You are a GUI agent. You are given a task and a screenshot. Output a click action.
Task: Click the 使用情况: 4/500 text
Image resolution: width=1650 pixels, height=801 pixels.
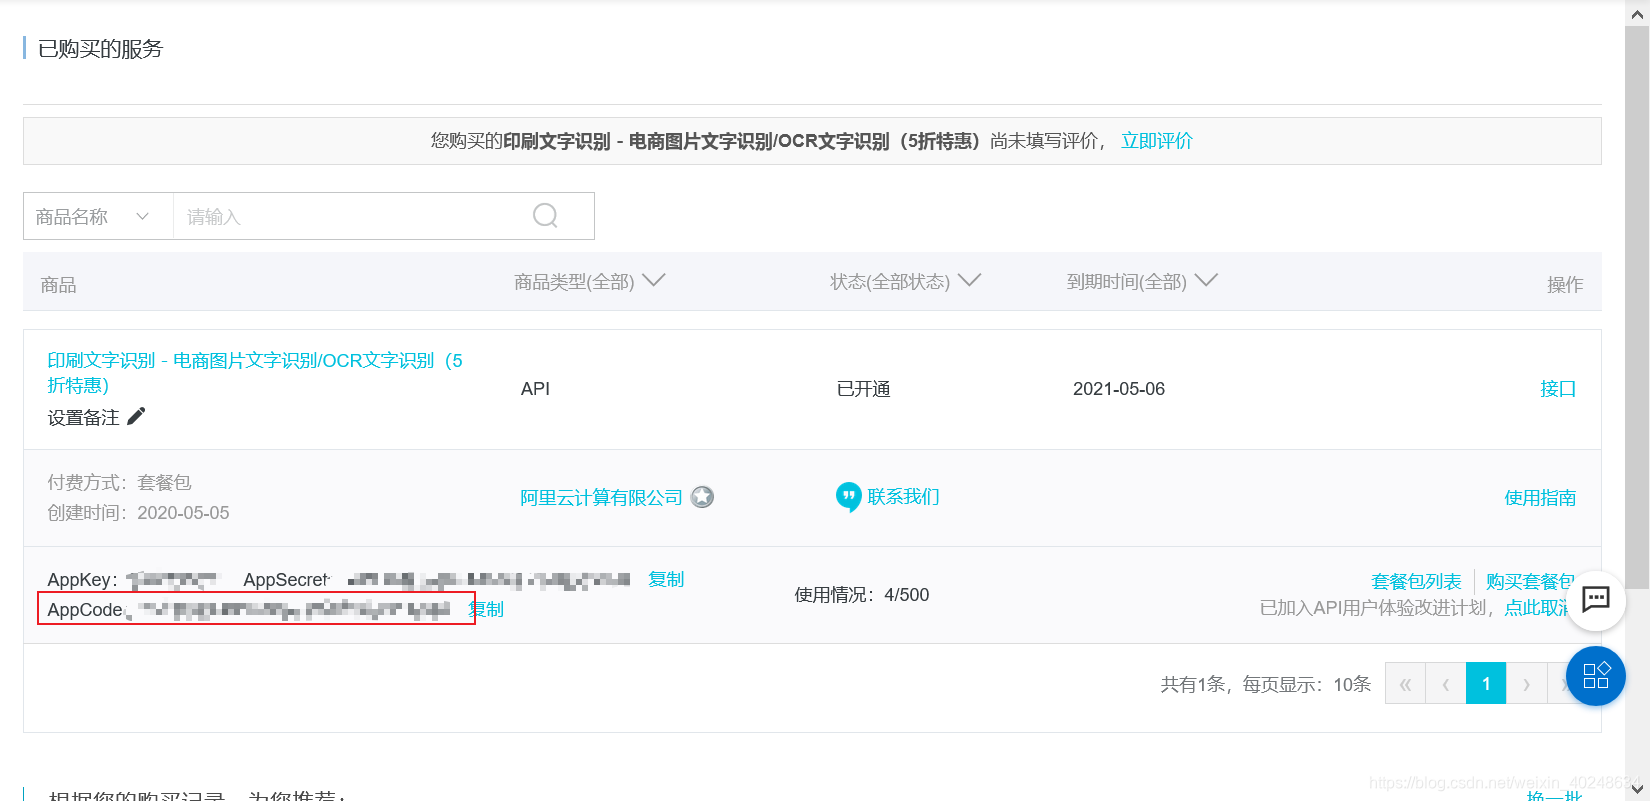point(862,595)
